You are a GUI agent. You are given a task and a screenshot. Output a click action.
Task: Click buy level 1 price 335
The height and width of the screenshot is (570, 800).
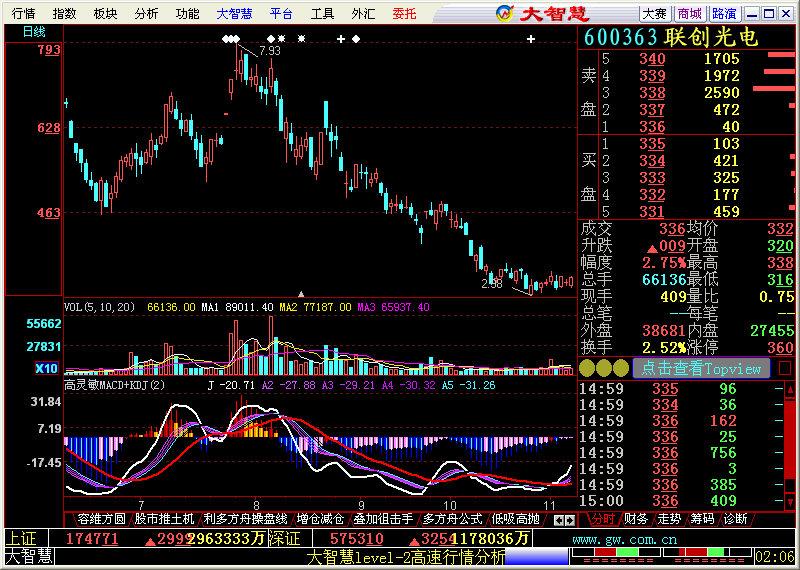653,144
